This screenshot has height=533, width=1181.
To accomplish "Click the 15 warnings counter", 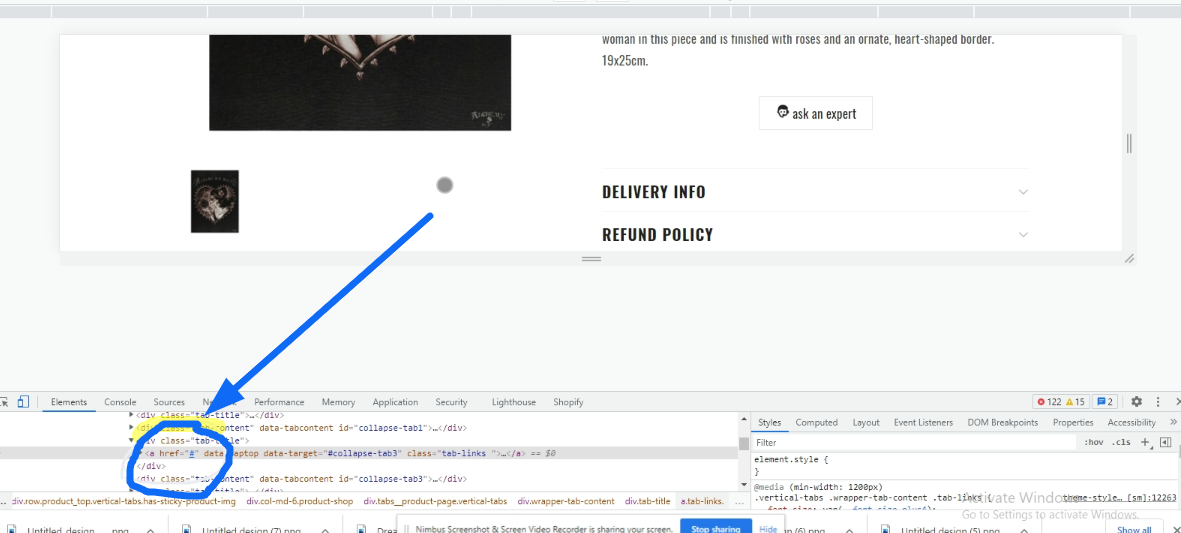I will (1075, 402).
